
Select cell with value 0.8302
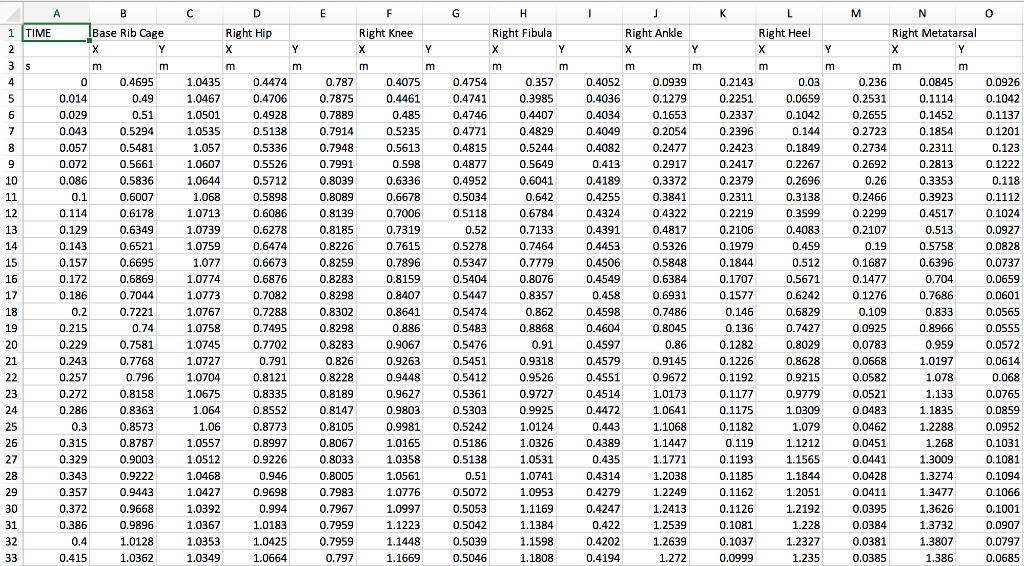(x=323, y=311)
